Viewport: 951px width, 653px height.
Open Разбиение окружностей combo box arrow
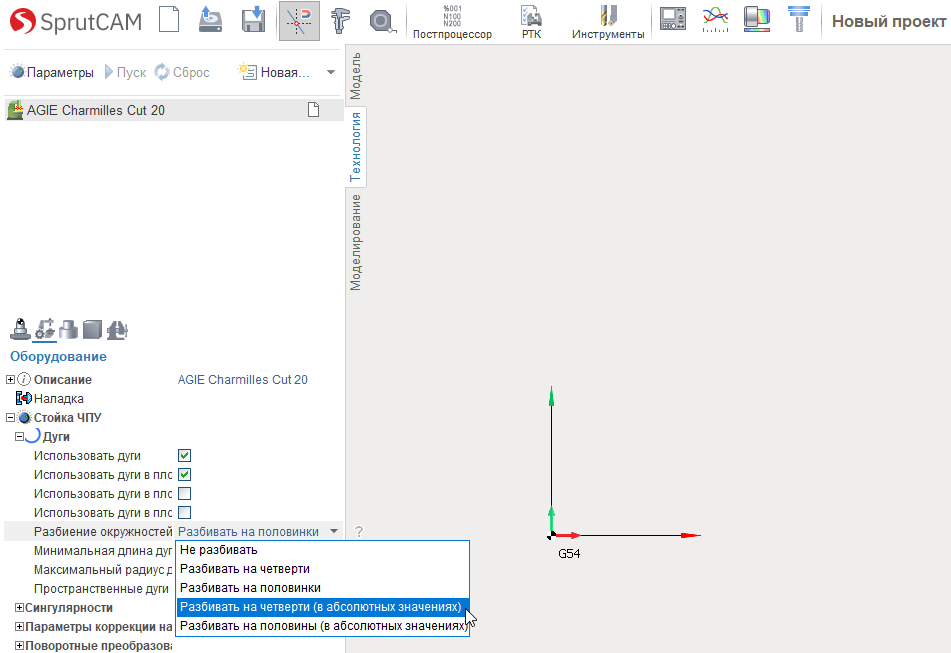[x=334, y=531]
